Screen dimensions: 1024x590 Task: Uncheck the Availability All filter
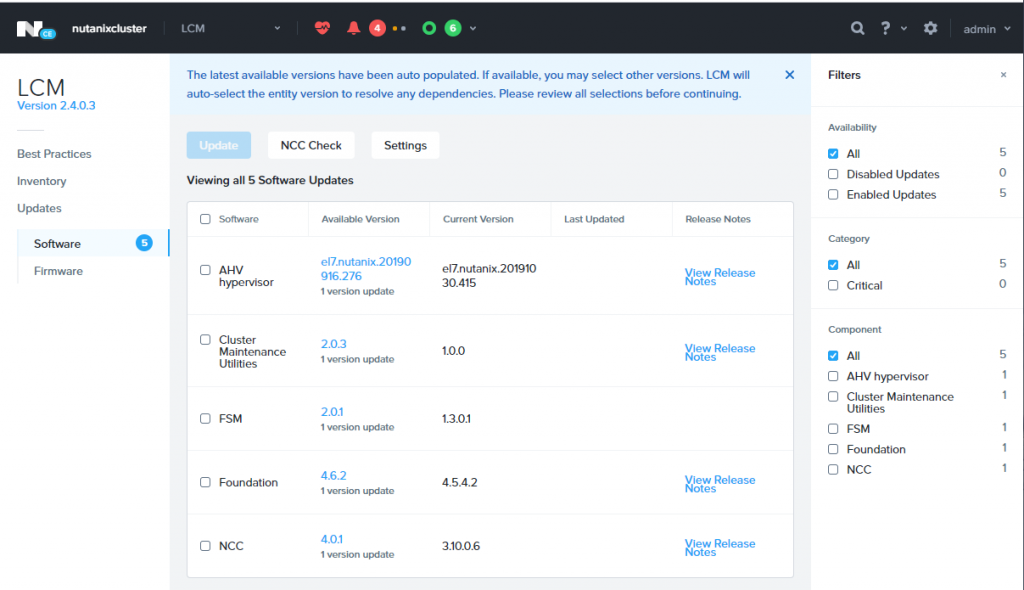pyautogui.click(x=833, y=154)
